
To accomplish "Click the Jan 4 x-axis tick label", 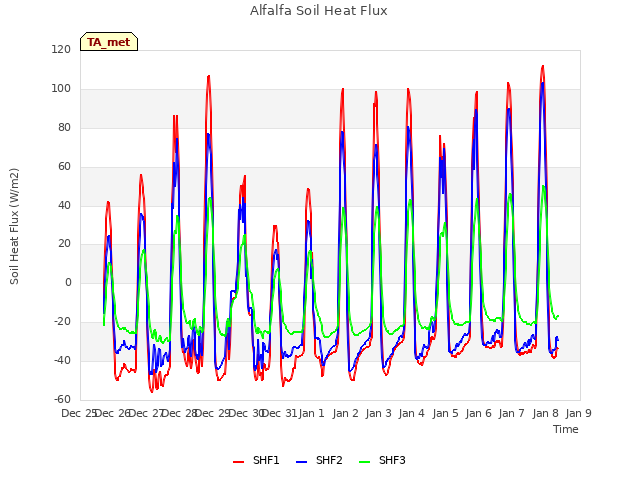I will (412, 413).
